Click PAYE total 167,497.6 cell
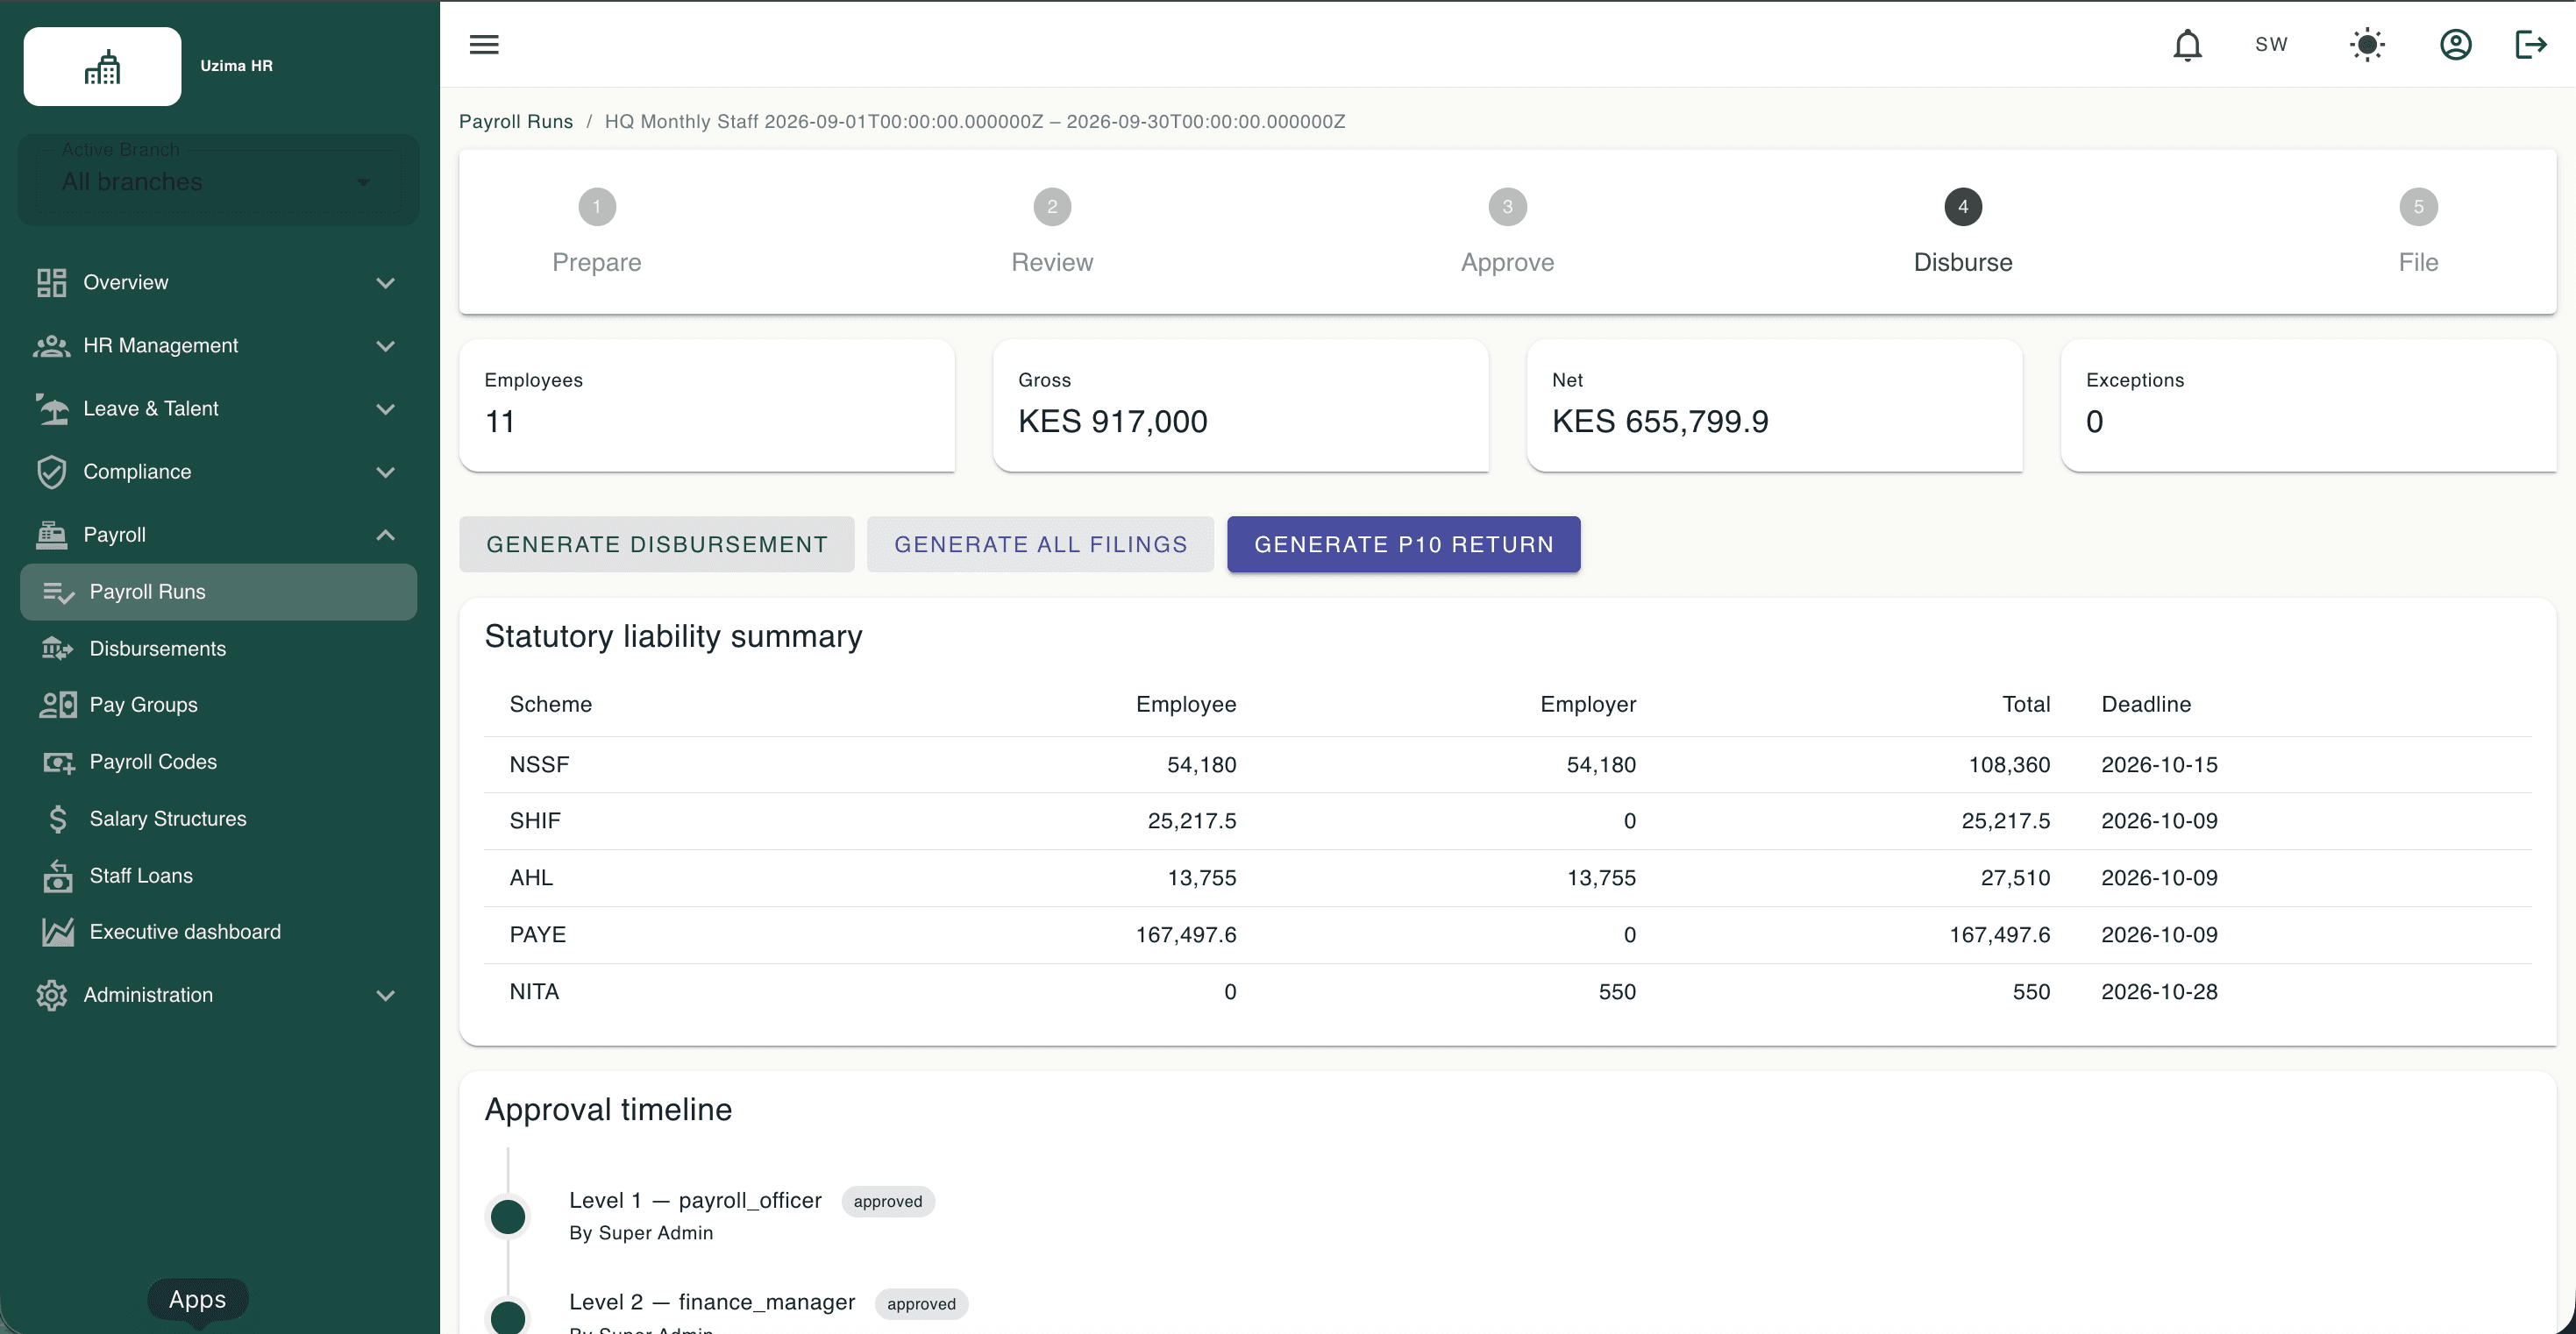The width and height of the screenshot is (2576, 1334). pos(1999,935)
